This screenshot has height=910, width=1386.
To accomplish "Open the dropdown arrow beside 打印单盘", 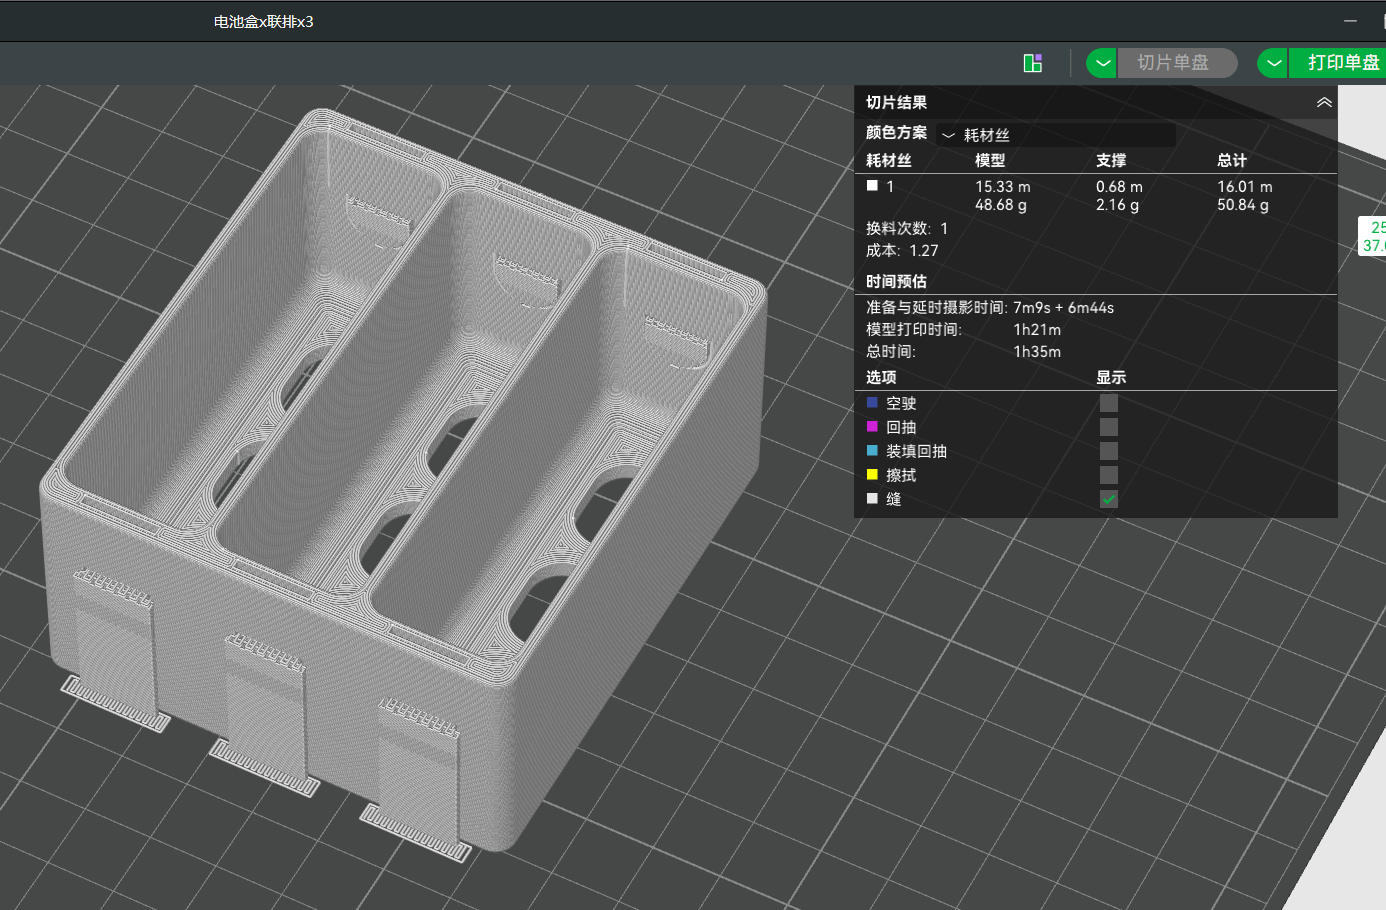I will click(1273, 63).
